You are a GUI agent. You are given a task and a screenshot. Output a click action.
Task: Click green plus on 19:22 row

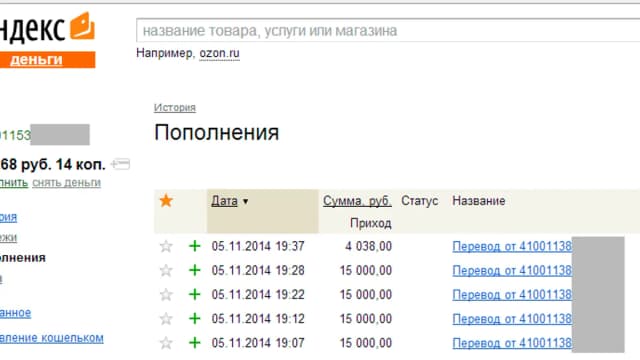tap(195, 294)
